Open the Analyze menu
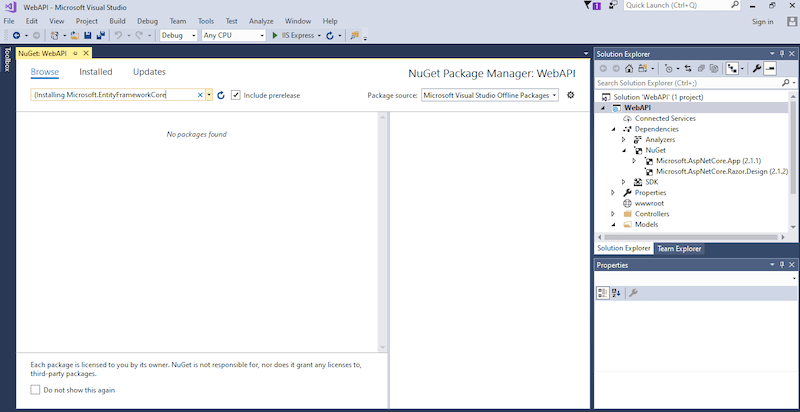Image resolution: width=800 pixels, height=412 pixels. pyautogui.click(x=261, y=21)
